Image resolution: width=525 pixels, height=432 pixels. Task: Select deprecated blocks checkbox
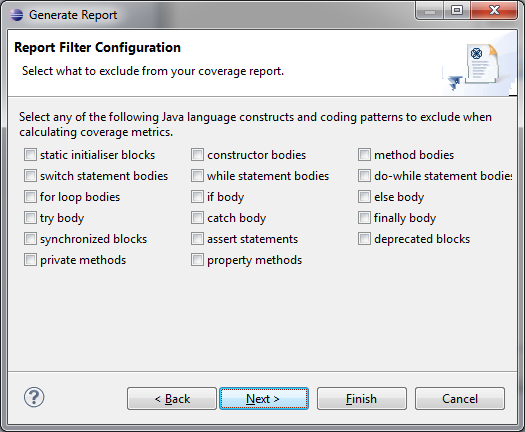pyautogui.click(x=364, y=239)
